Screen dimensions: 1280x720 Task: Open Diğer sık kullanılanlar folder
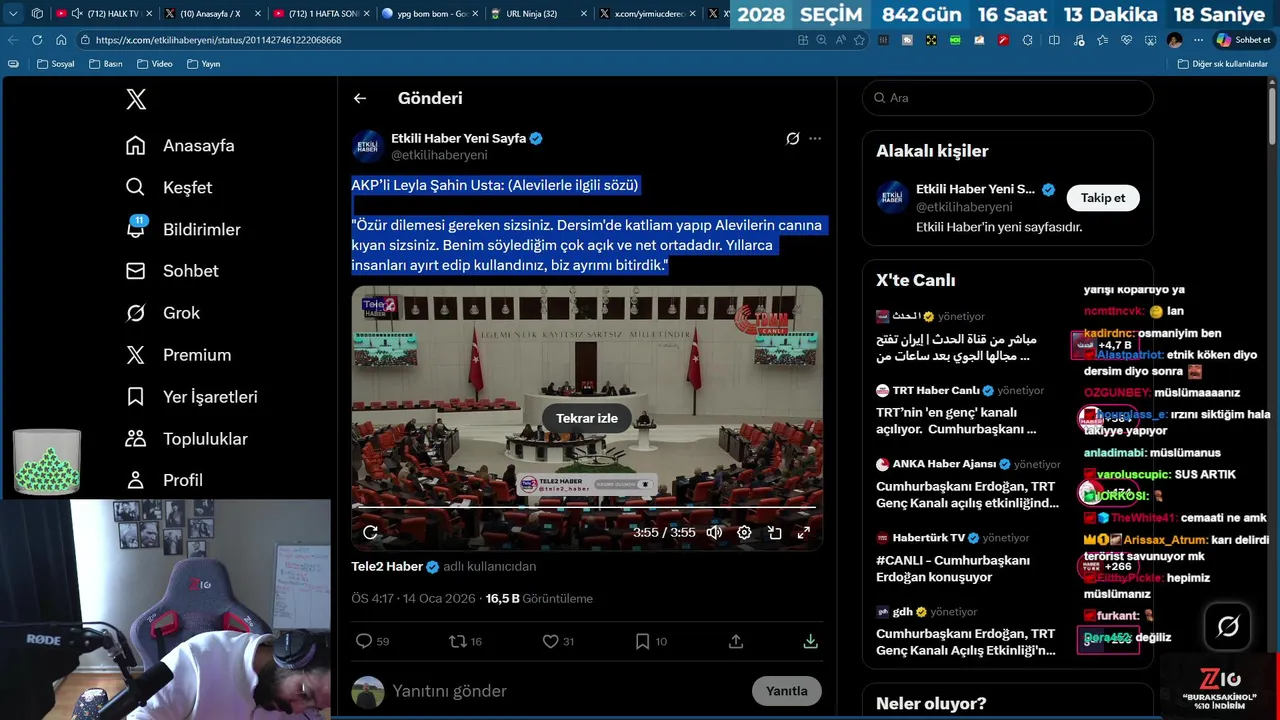point(1222,64)
